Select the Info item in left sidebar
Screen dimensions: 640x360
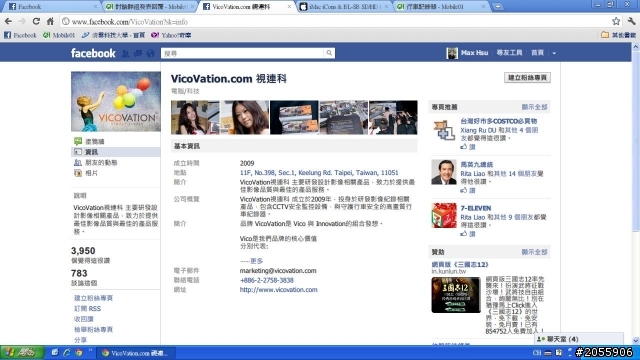tap(115, 152)
